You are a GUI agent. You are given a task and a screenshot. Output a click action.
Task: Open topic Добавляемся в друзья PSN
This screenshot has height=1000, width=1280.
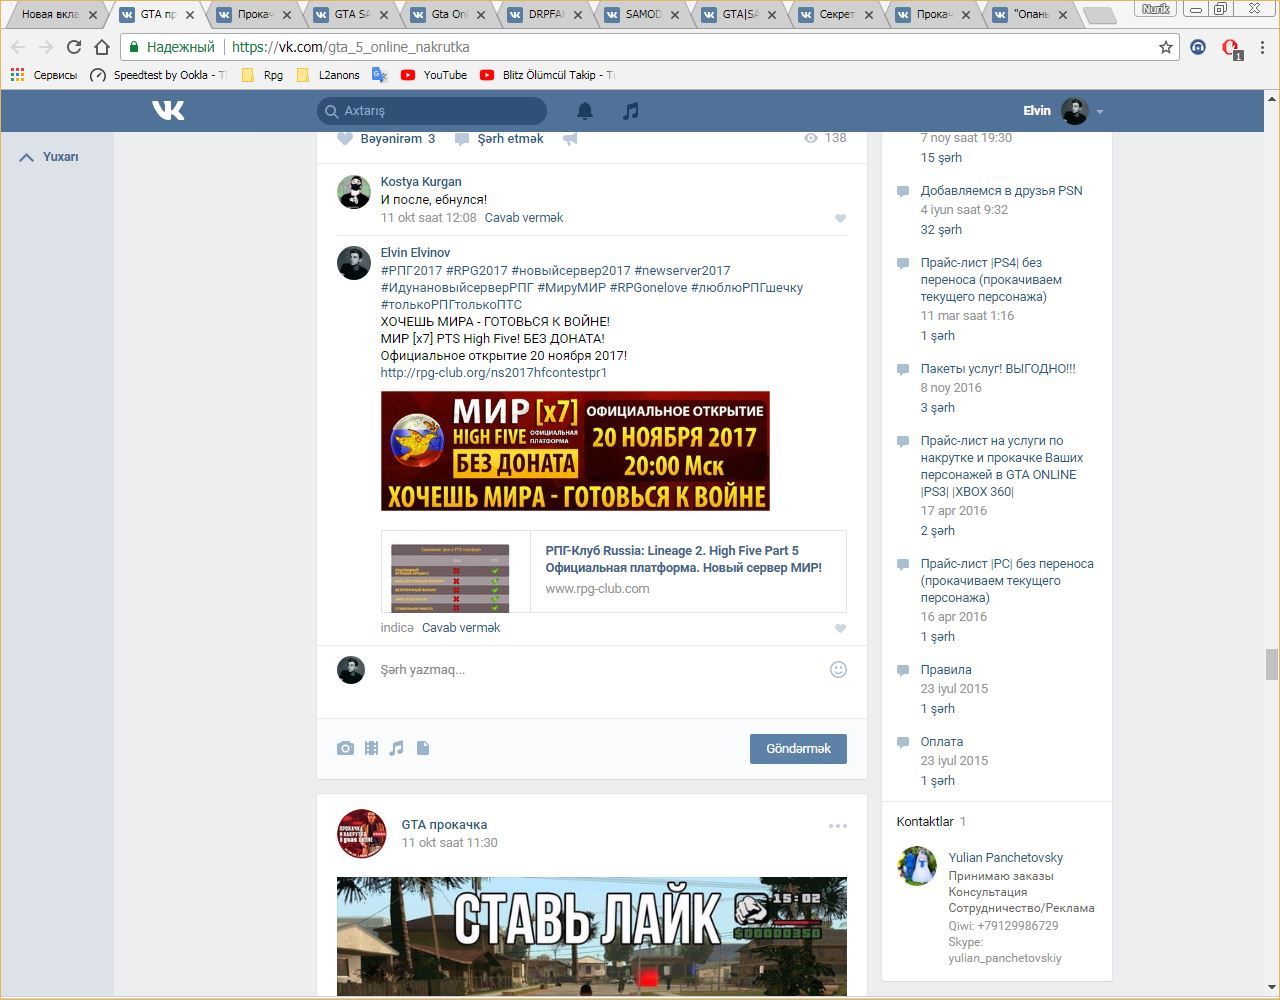[x=1001, y=191]
